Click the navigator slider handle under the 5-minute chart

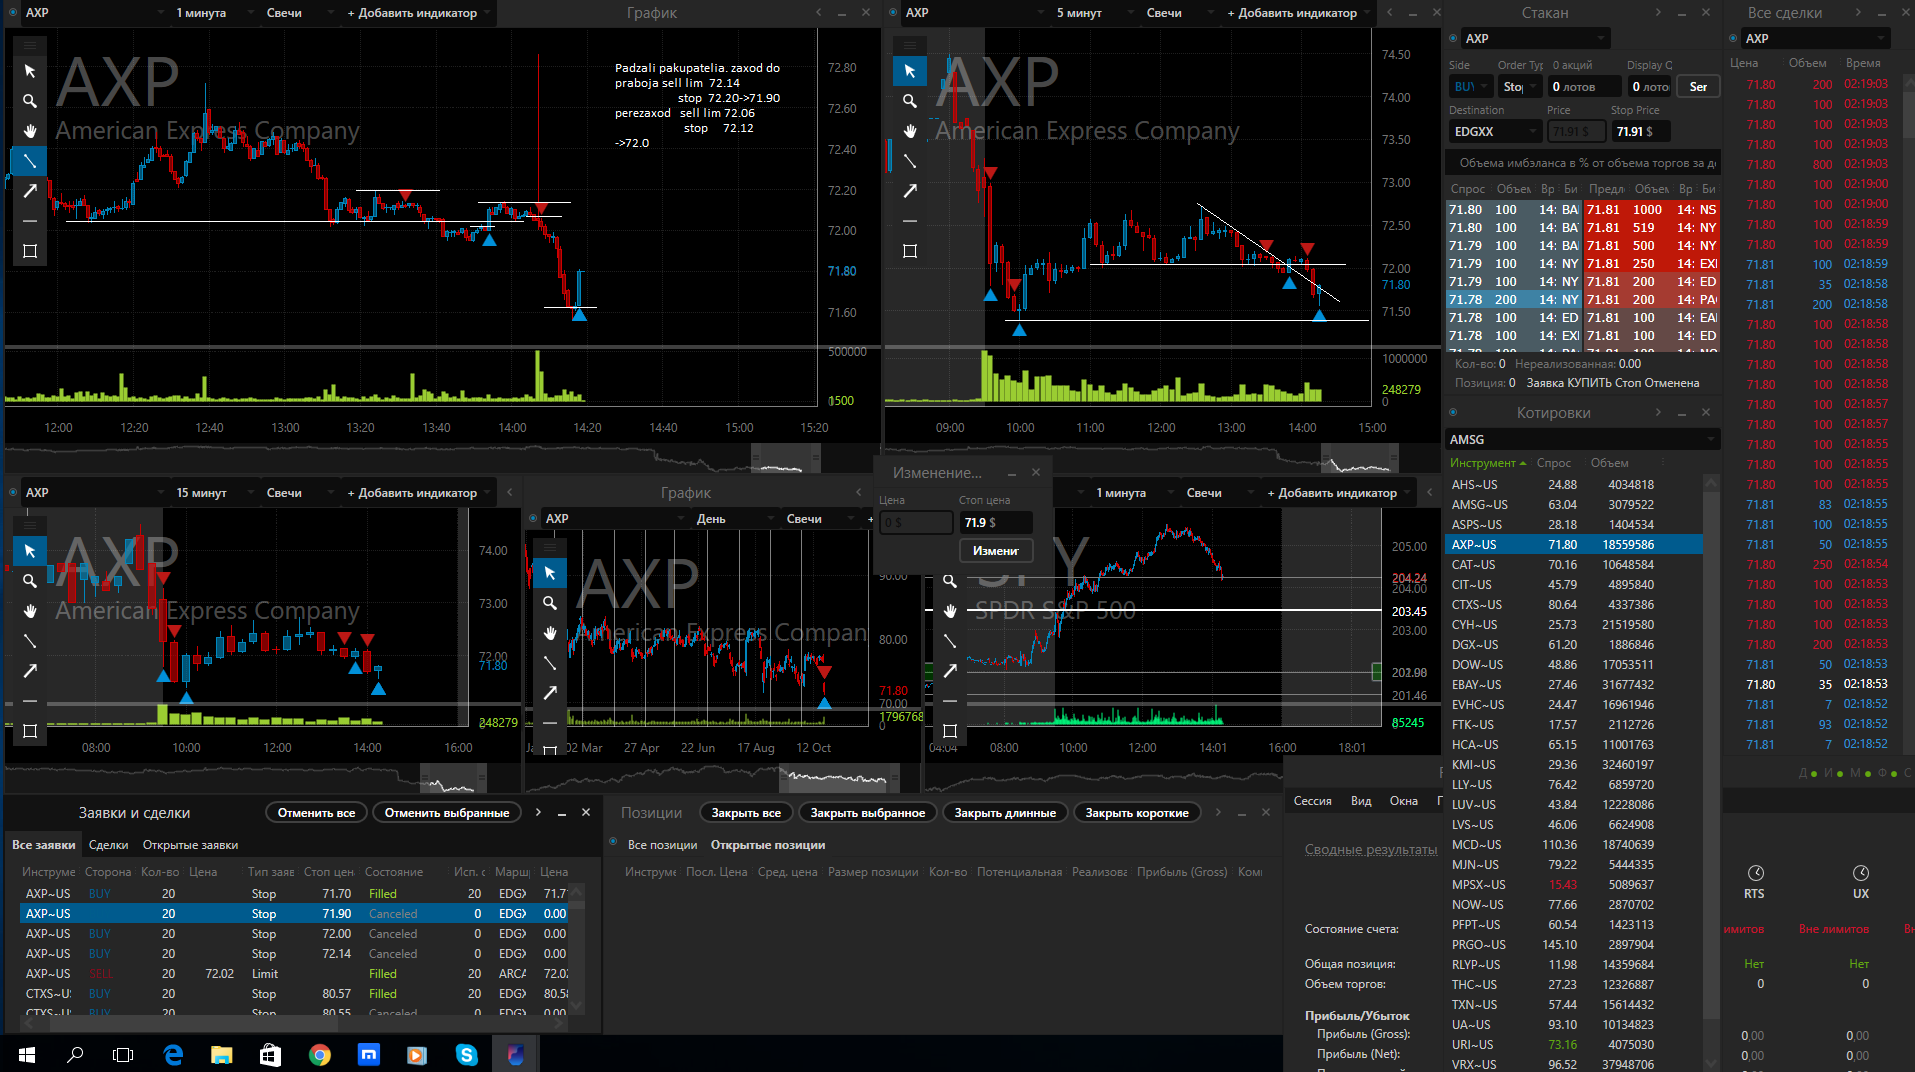coord(1359,459)
